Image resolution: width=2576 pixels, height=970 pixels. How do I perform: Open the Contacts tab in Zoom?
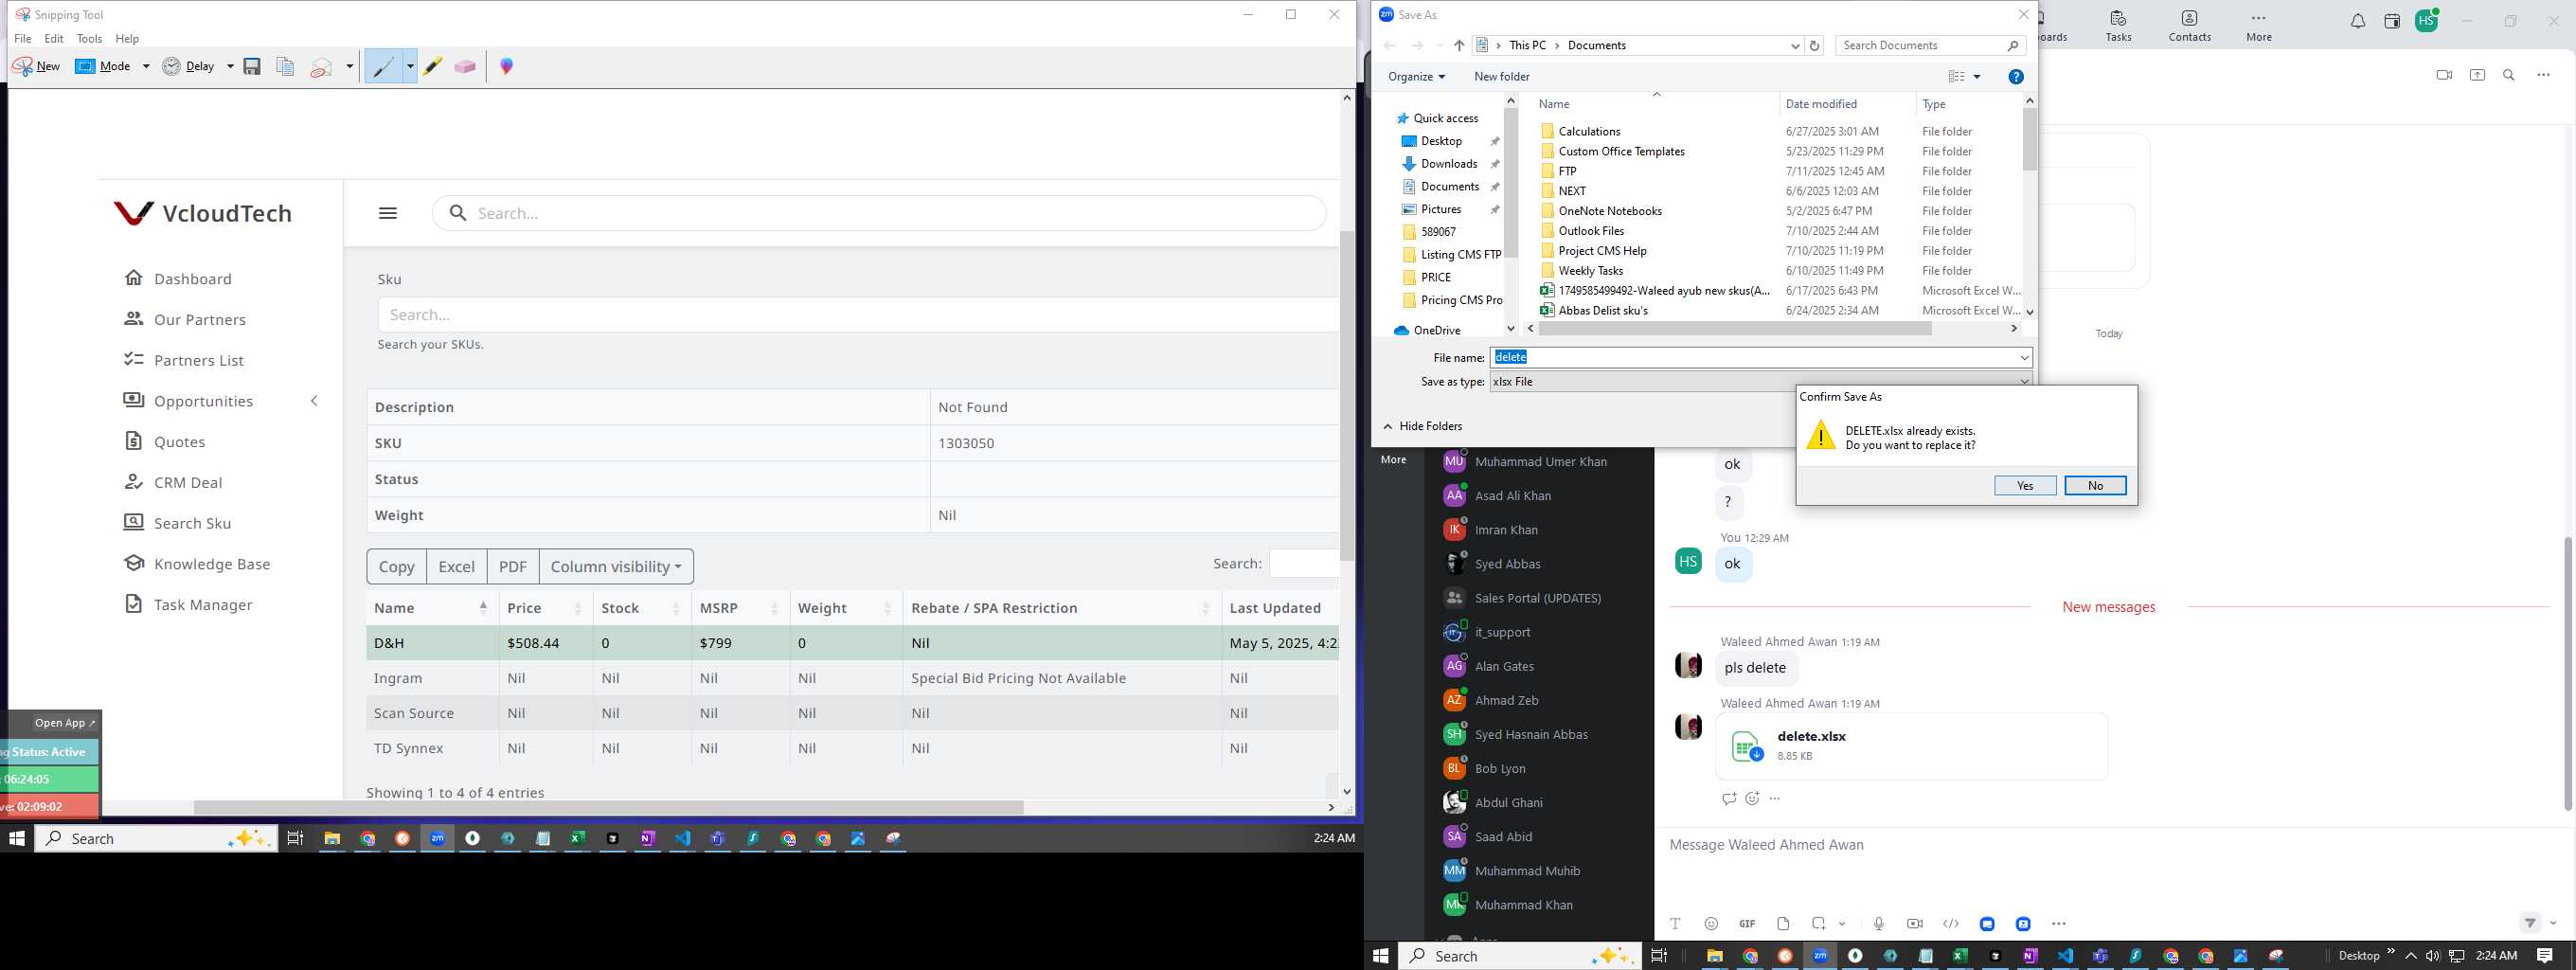pyautogui.click(x=2189, y=27)
